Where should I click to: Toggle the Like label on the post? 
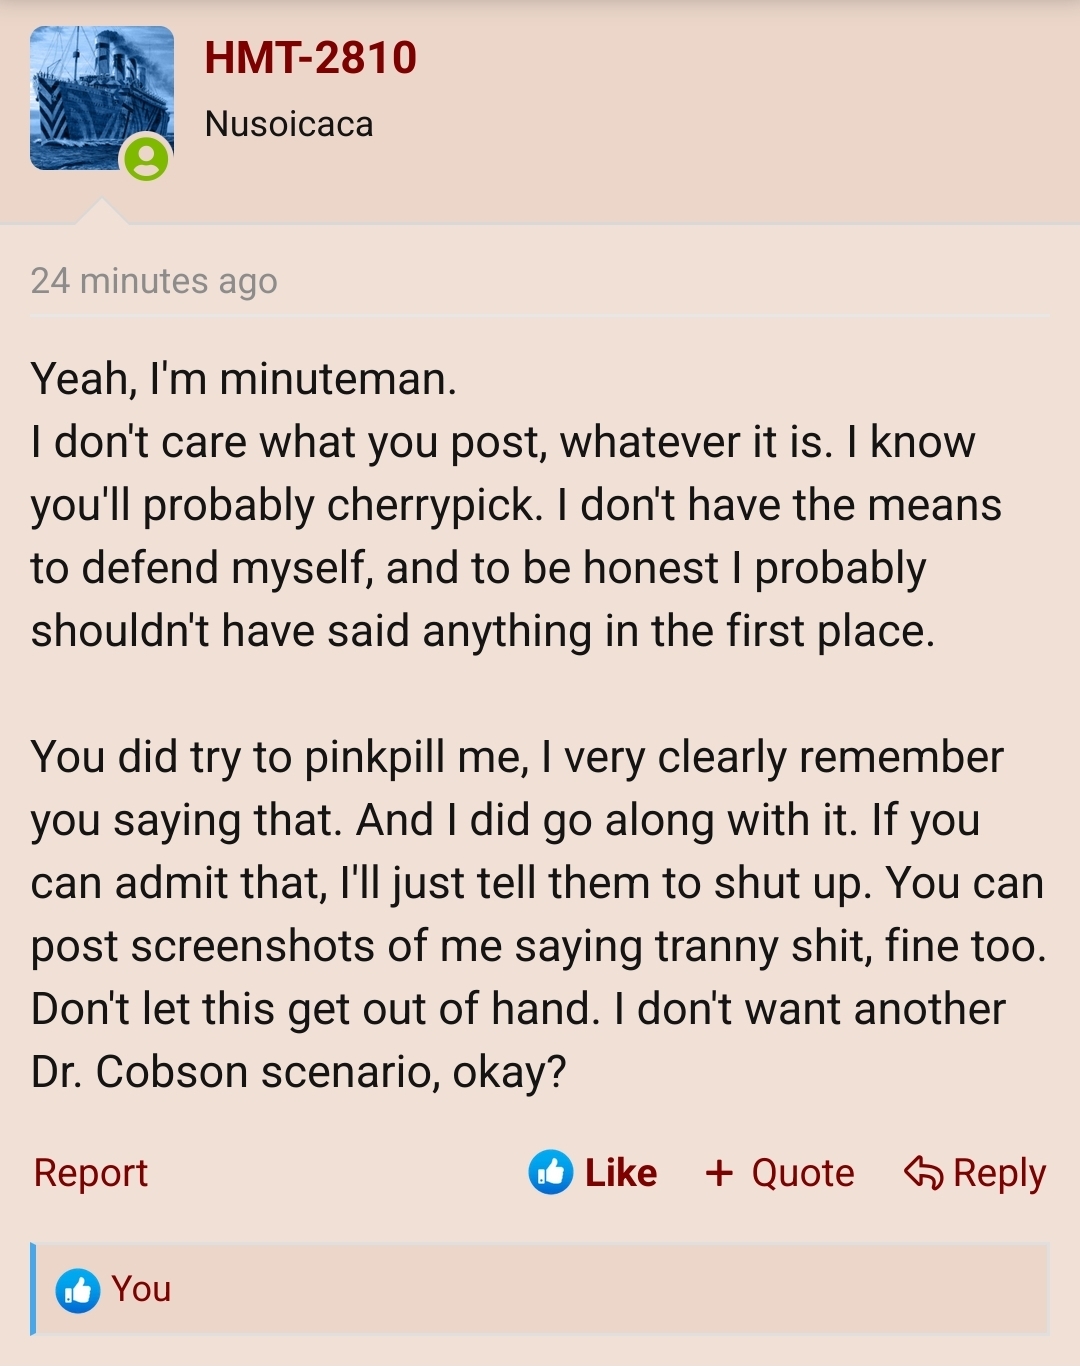coord(621,1173)
